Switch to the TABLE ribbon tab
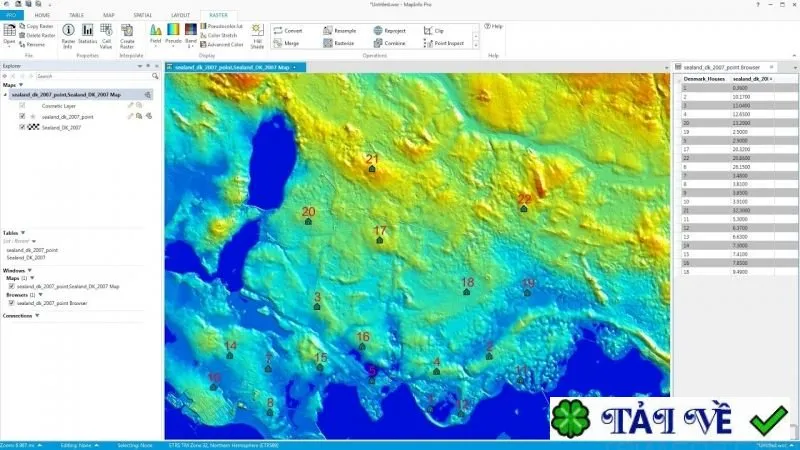The height and width of the screenshot is (450, 800). click(77, 15)
